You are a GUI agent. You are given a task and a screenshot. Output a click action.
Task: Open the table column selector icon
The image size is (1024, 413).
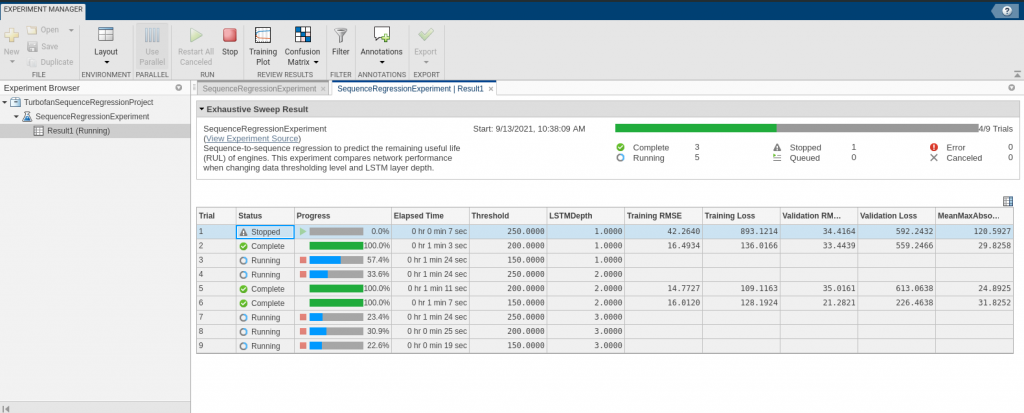click(x=1008, y=201)
